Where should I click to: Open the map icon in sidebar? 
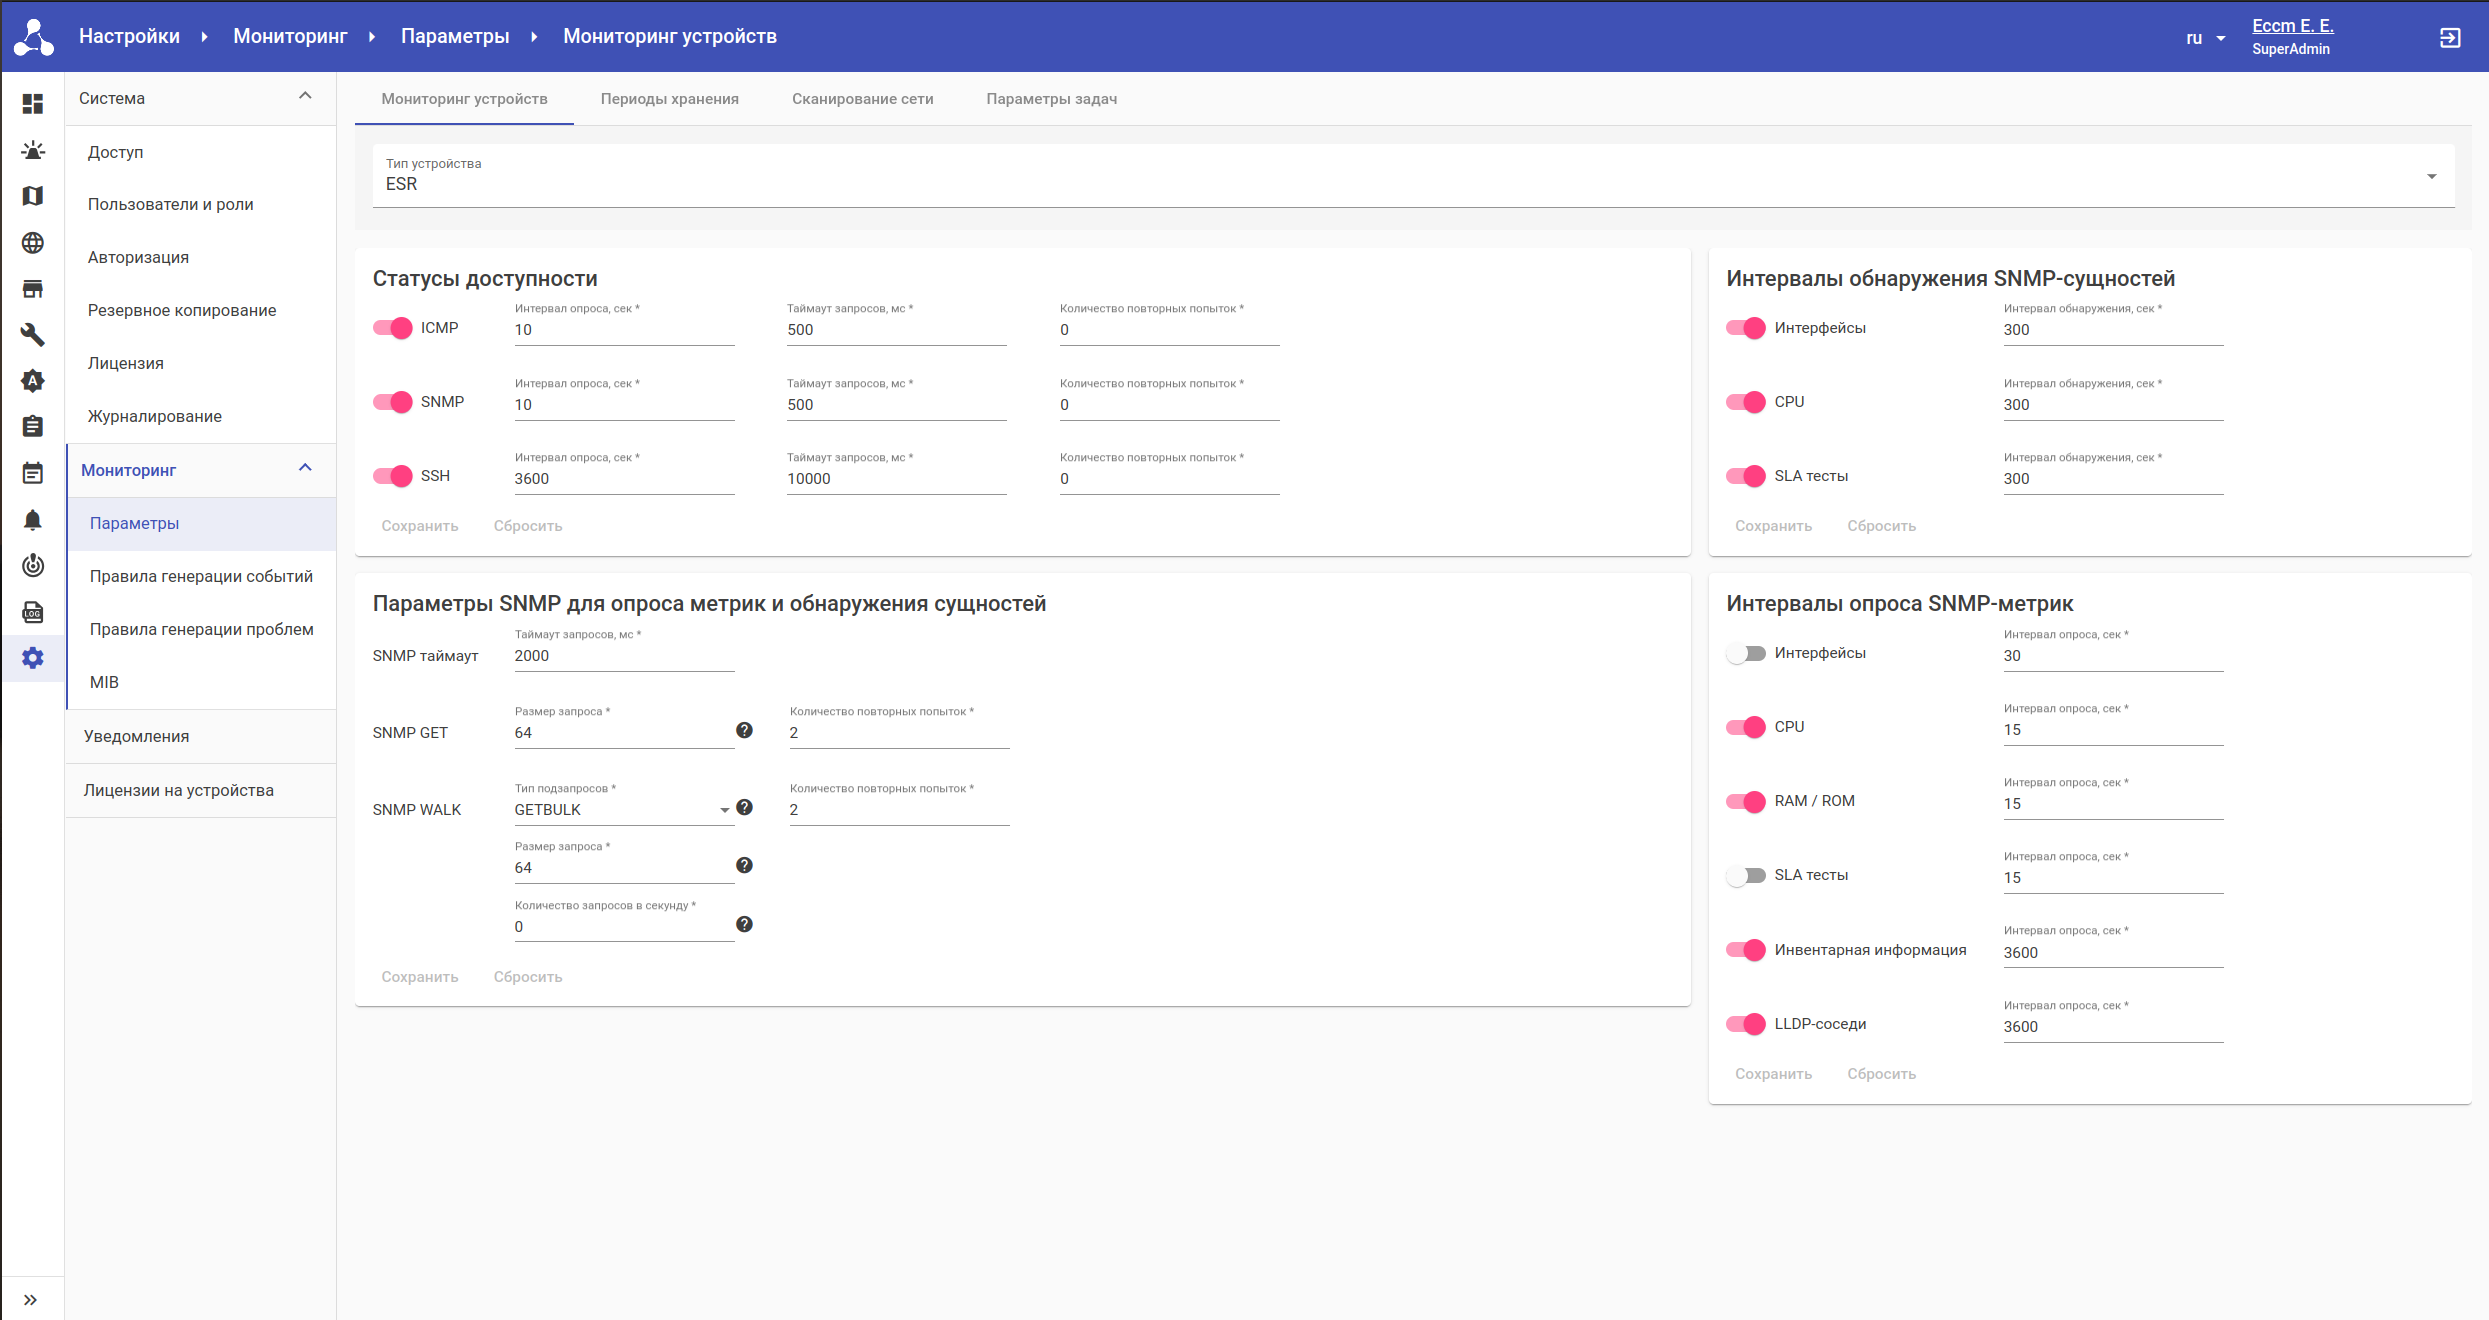click(x=33, y=196)
